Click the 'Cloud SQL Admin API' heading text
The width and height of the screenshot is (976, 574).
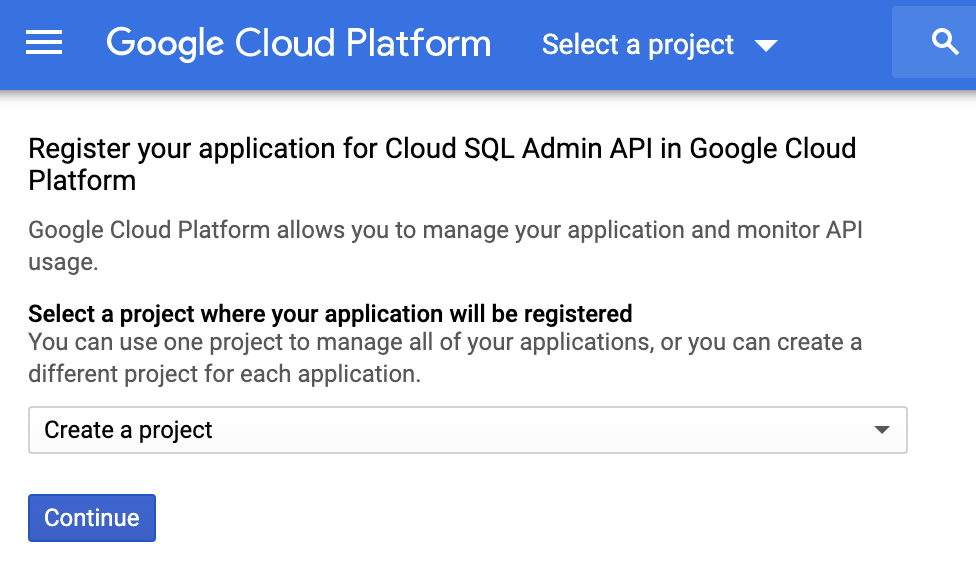click(518, 149)
